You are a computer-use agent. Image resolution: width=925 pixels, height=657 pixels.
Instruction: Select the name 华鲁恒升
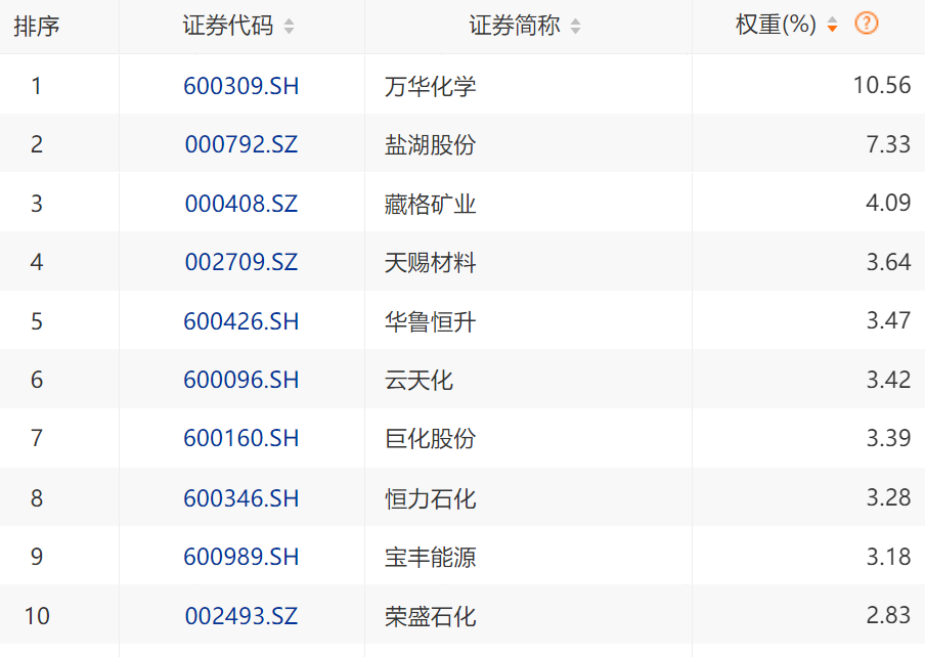tap(430, 322)
